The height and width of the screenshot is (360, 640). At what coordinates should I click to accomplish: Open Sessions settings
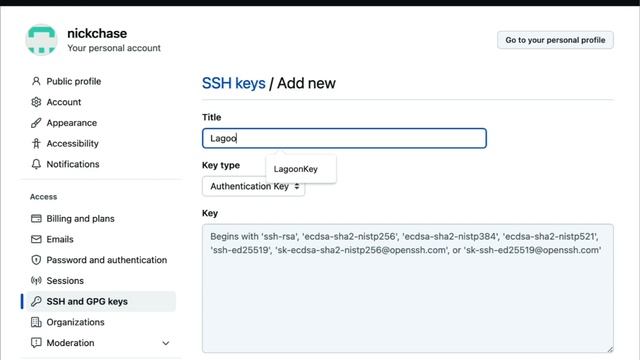click(x=65, y=281)
